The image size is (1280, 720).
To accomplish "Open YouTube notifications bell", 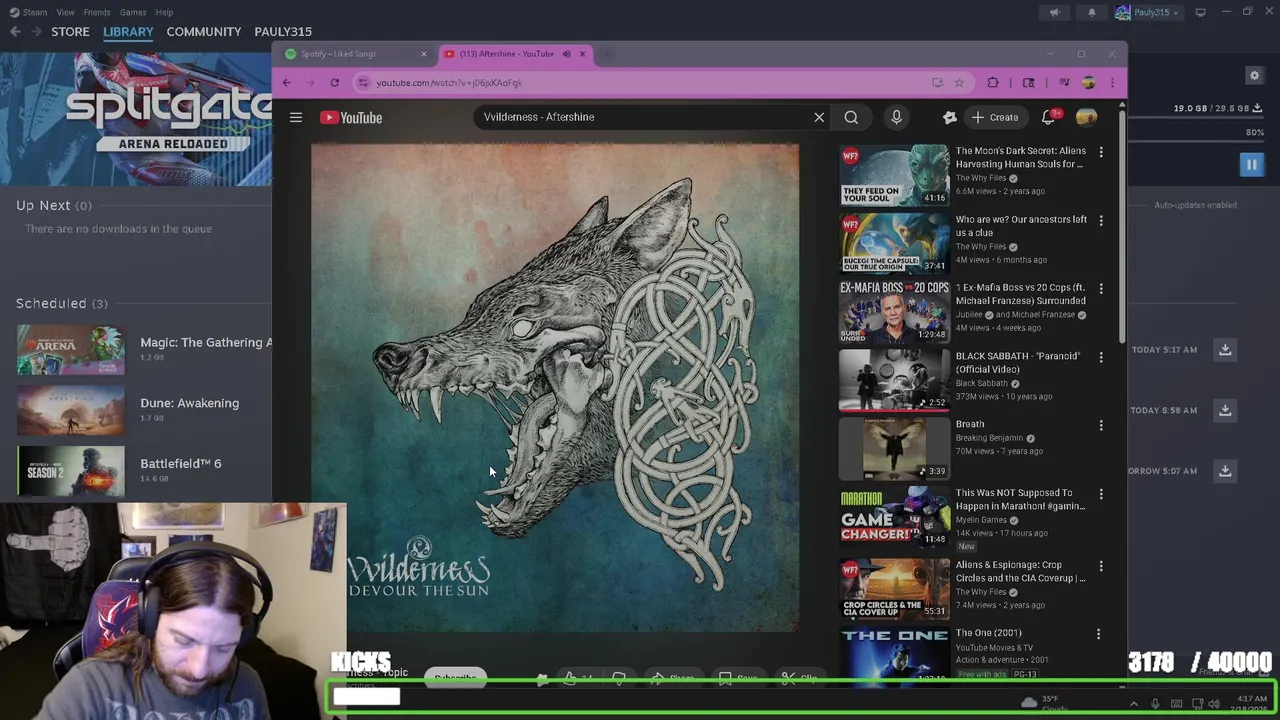I will (1048, 118).
